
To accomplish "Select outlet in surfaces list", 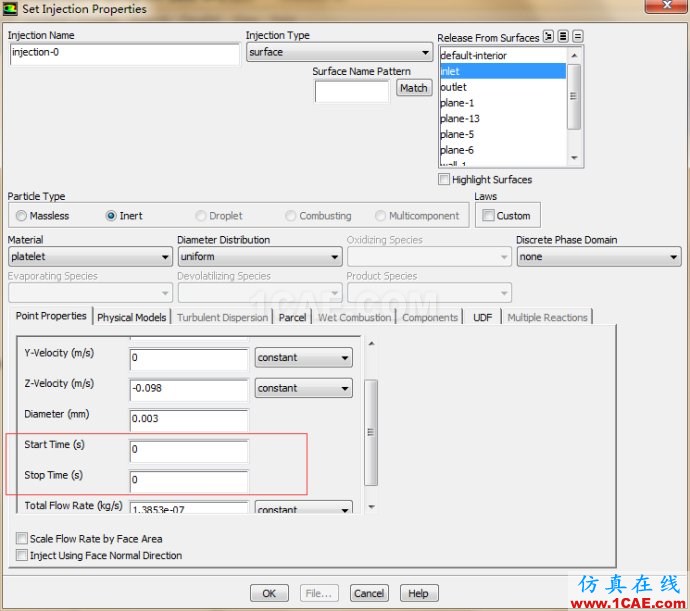I will pos(503,87).
